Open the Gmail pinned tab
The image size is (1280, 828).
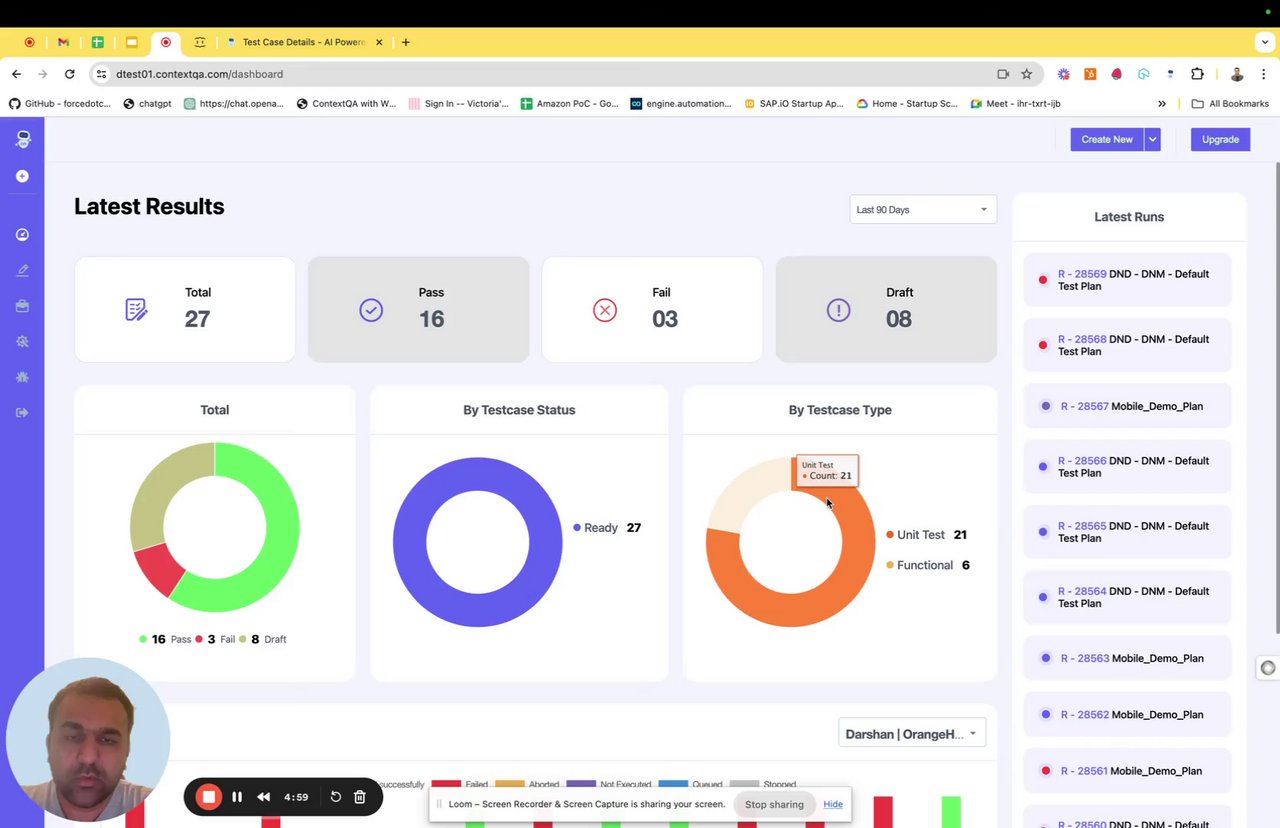click(x=63, y=42)
